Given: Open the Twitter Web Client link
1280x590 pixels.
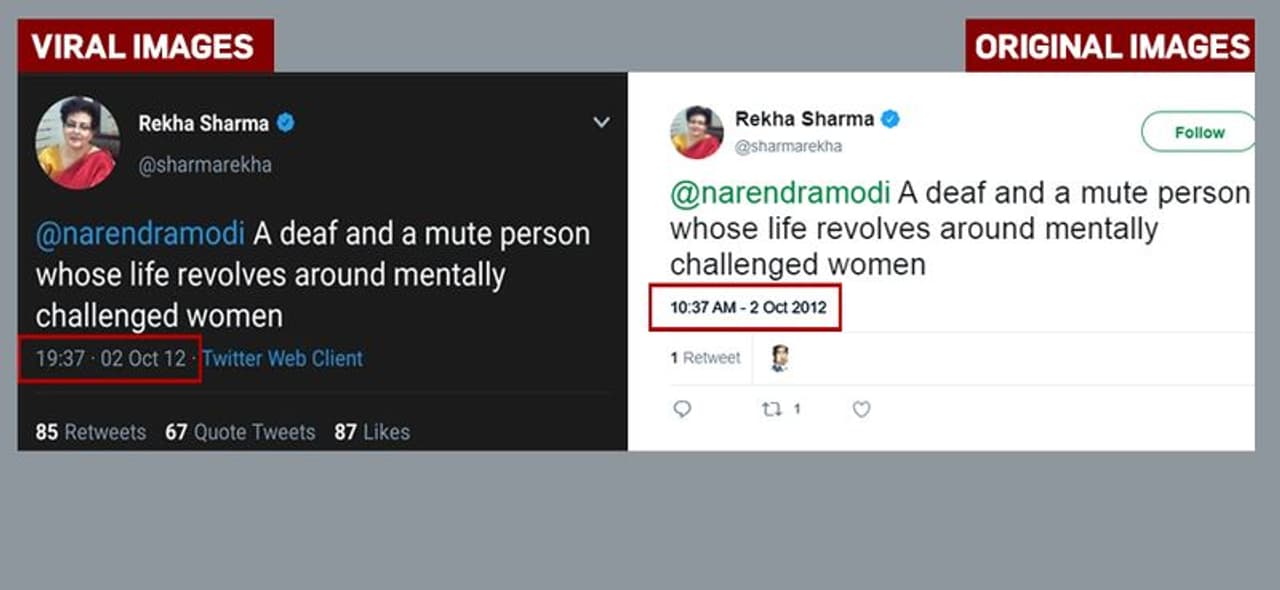Looking at the screenshot, I should coord(283,358).
